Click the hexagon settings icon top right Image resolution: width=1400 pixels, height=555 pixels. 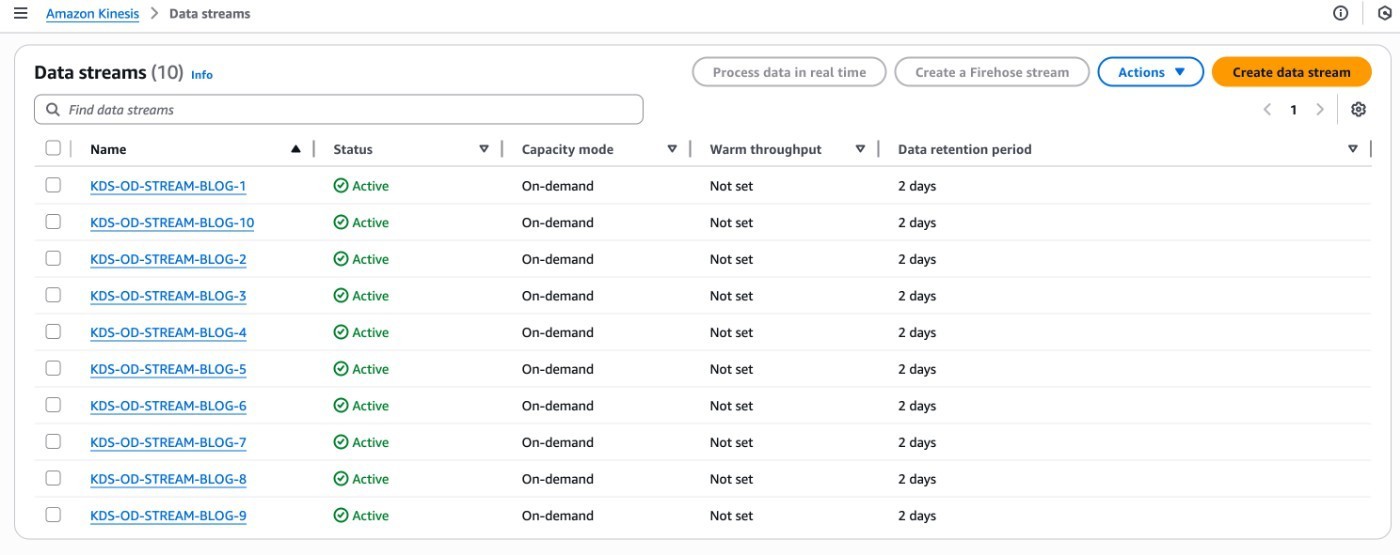[1385, 13]
